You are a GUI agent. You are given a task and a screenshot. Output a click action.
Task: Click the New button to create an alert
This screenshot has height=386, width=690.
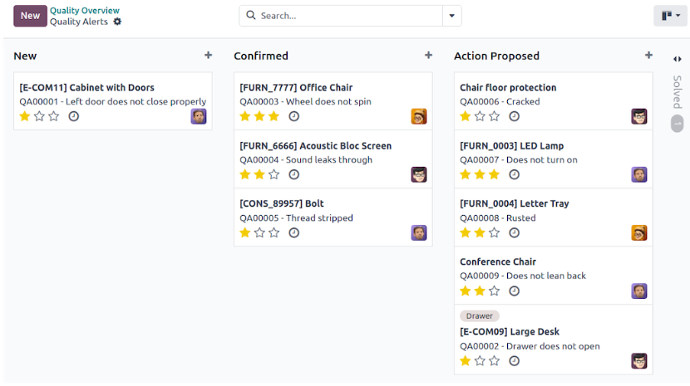[x=30, y=16]
